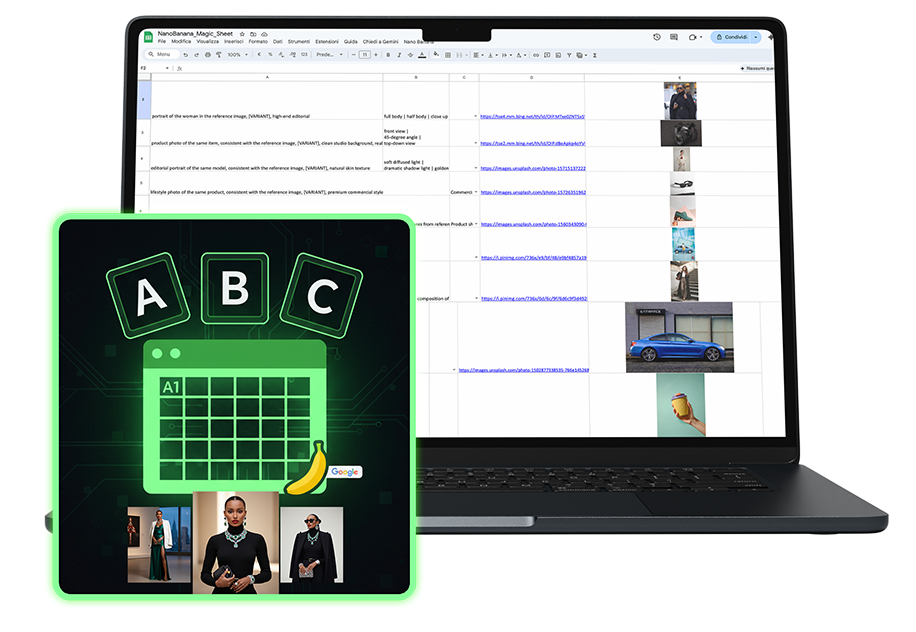The image size is (916, 632).
Task: Click the font size field
Action: pos(365,55)
